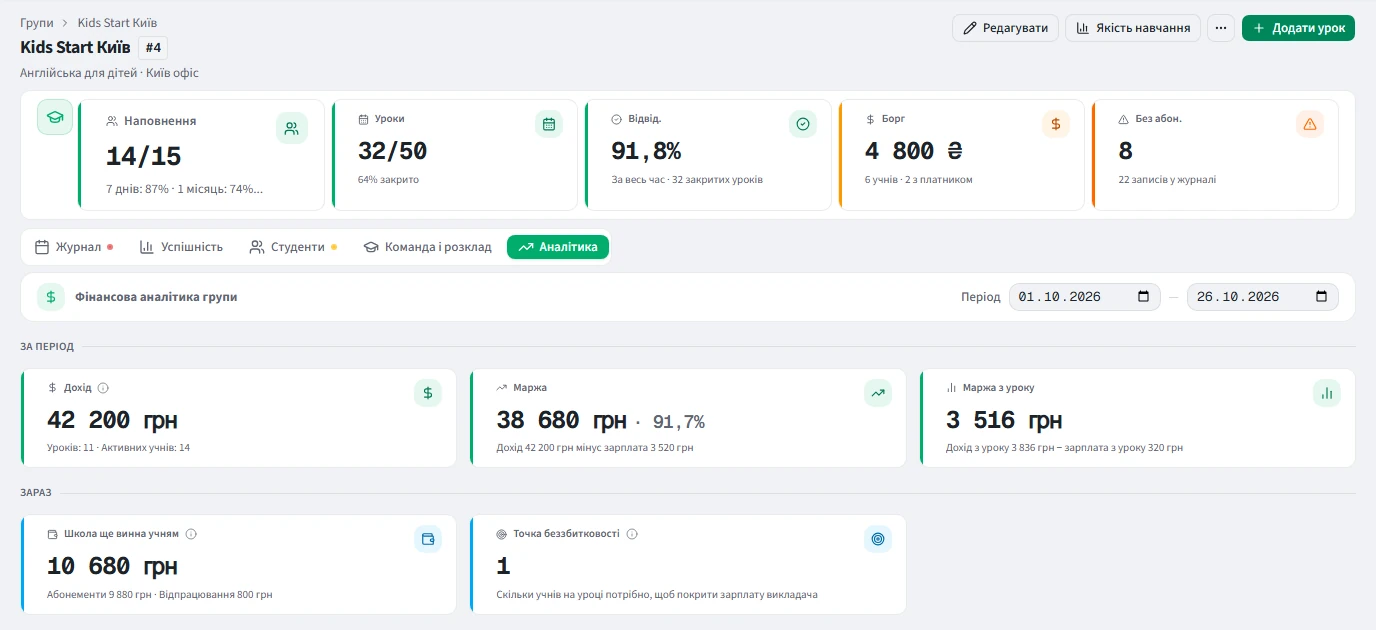Click the info icon next to Точка беззбитковості

tap(632, 534)
